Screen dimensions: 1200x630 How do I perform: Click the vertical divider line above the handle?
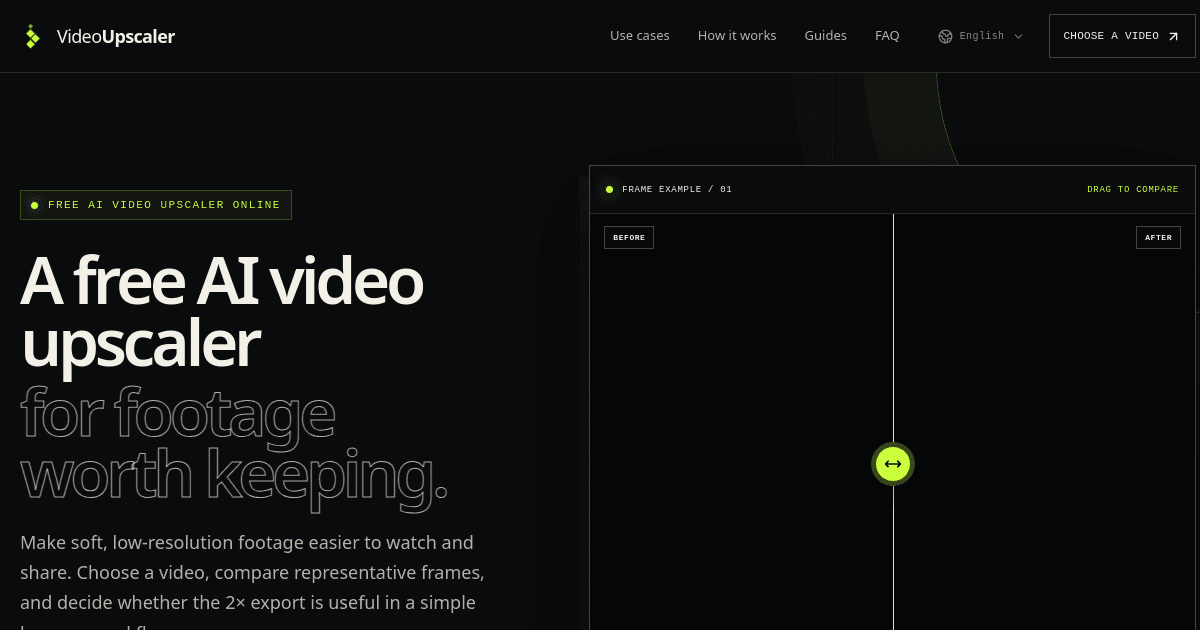(893, 328)
